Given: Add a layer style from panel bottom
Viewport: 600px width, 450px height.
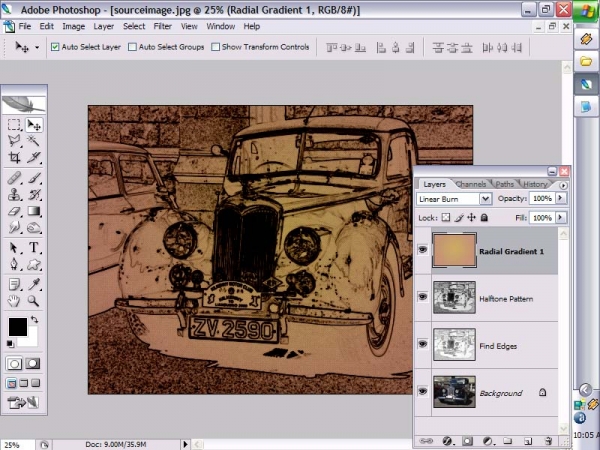Looking at the screenshot, I should click(447, 441).
